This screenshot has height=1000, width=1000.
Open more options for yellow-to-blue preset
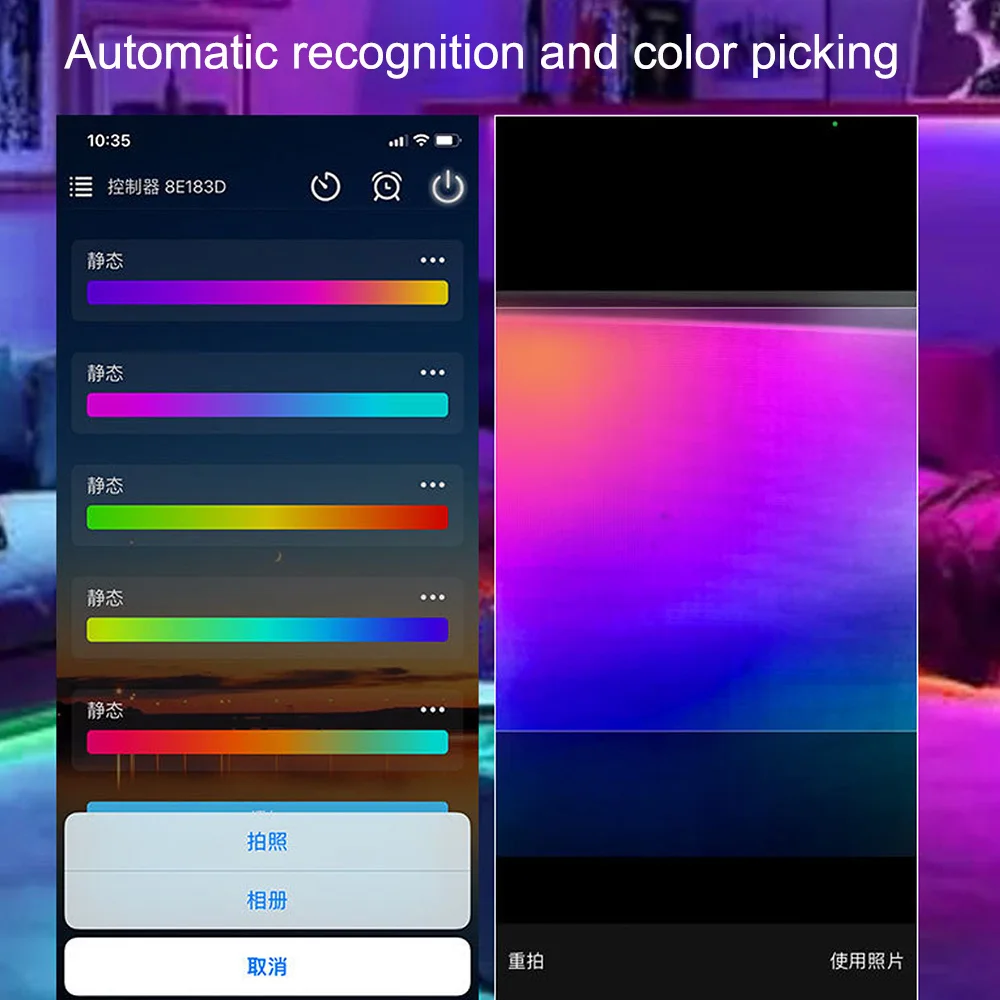(432, 597)
